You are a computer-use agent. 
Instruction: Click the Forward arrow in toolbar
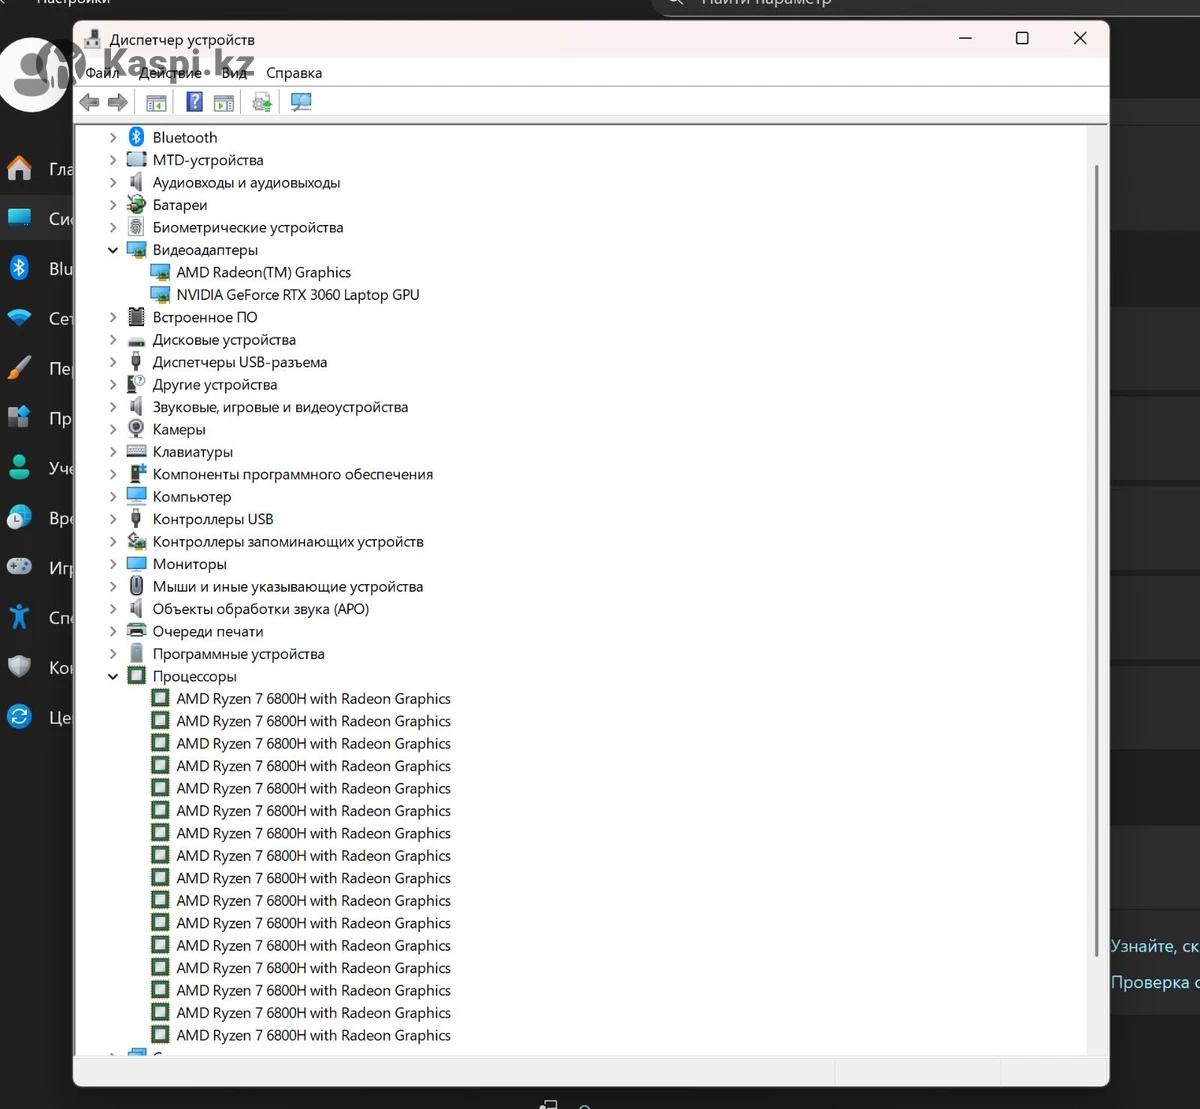tap(118, 102)
